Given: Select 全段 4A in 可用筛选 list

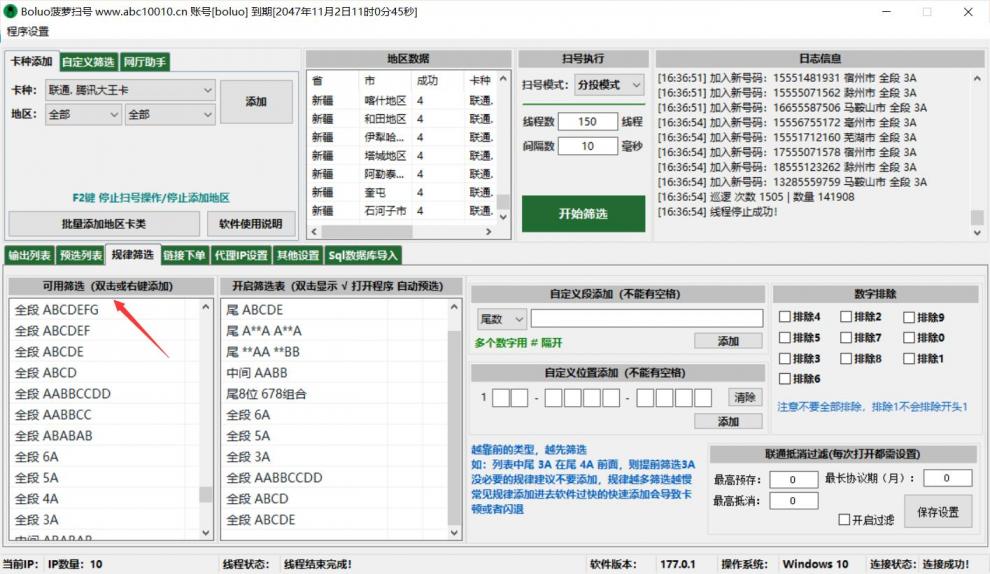Looking at the screenshot, I should click(x=105, y=499).
